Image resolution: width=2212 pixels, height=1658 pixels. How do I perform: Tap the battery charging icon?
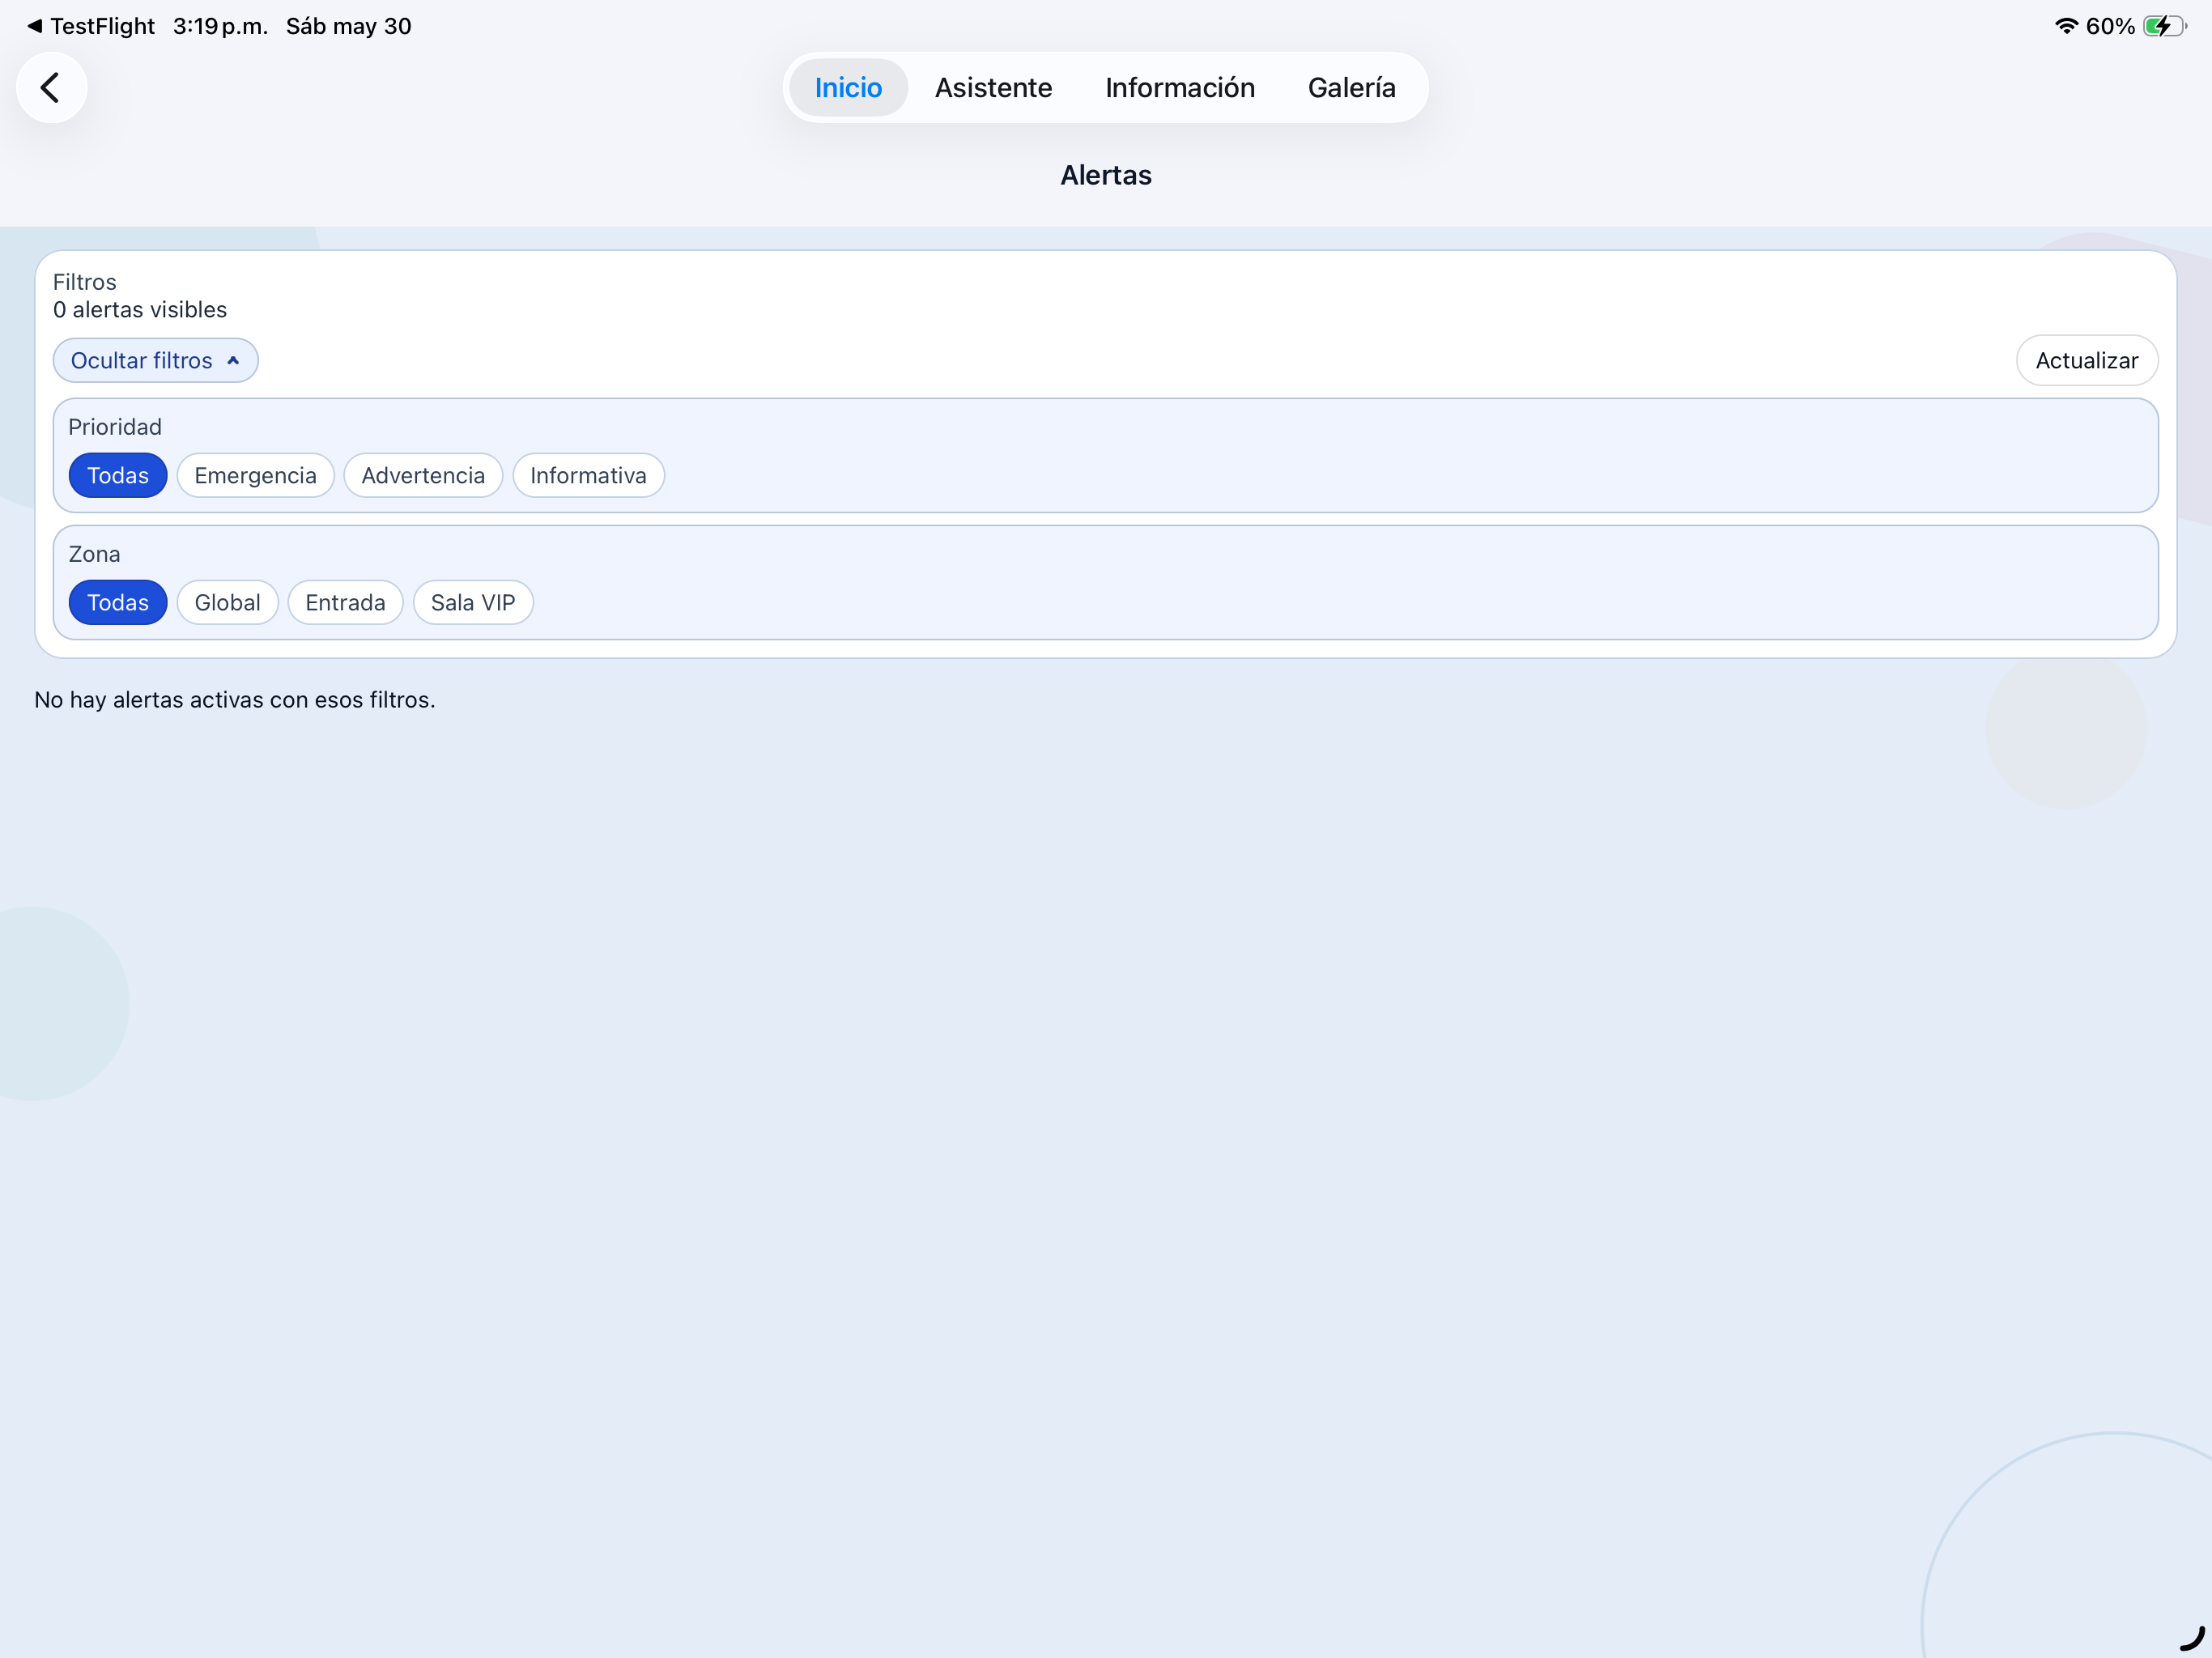[x=2164, y=26]
